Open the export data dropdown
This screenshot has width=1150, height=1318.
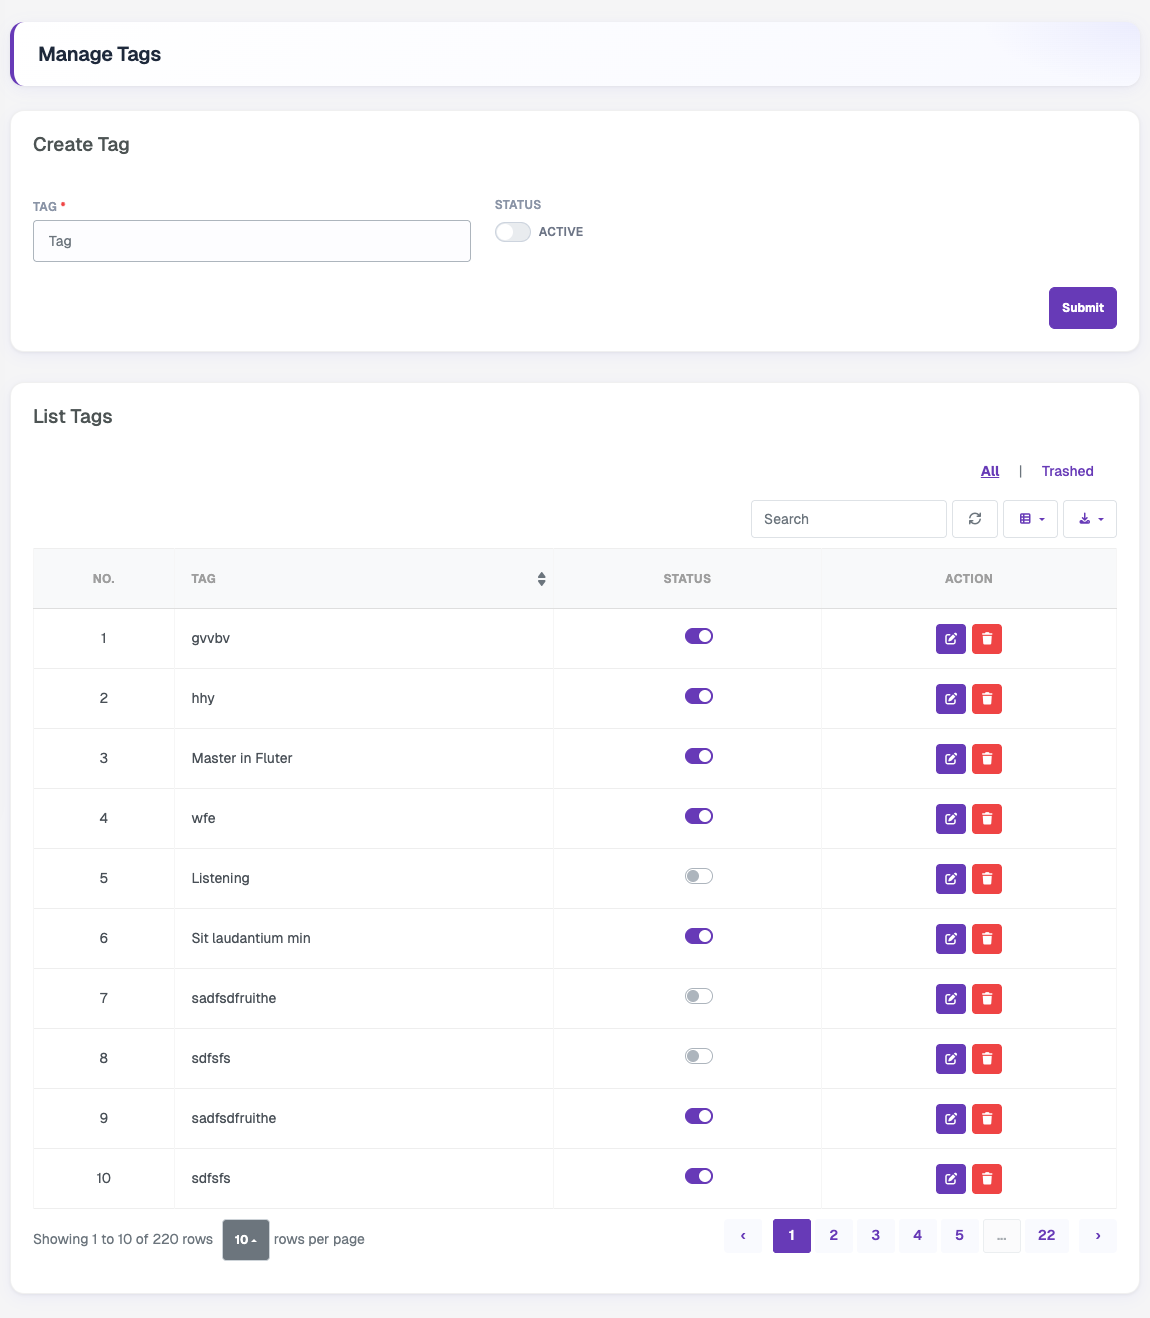point(1090,519)
